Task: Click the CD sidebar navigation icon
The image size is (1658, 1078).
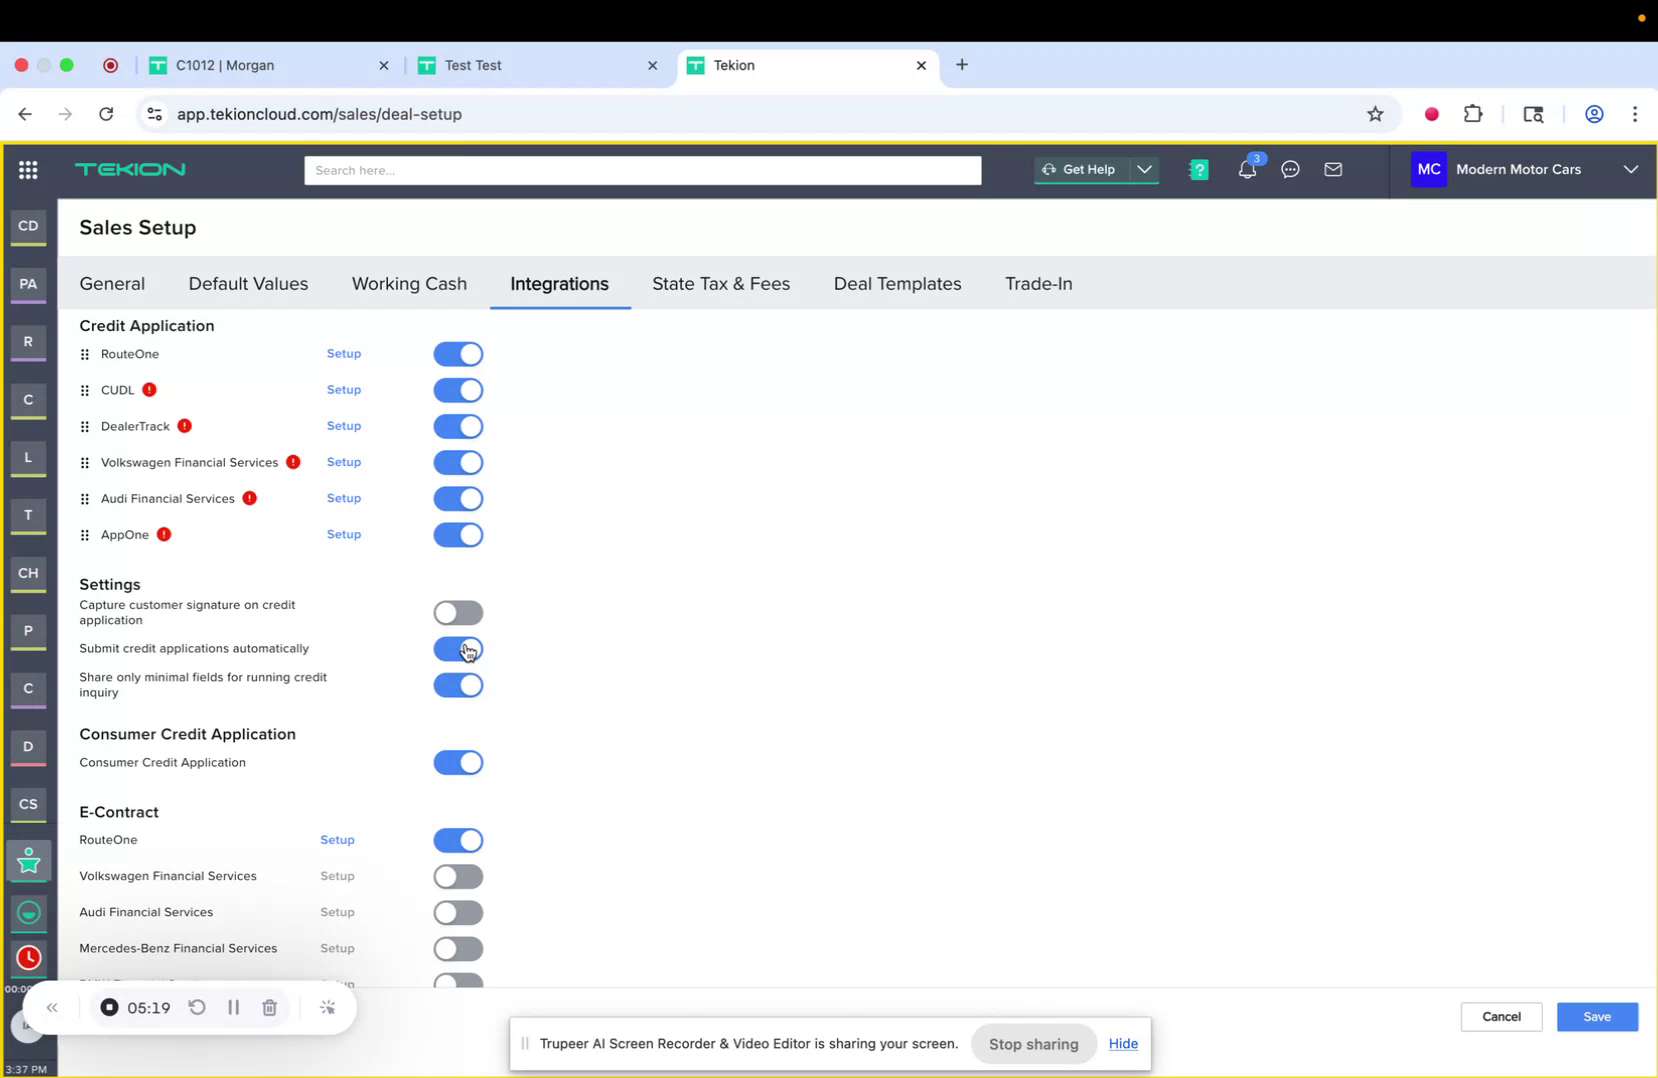Action: click(x=28, y=227)
